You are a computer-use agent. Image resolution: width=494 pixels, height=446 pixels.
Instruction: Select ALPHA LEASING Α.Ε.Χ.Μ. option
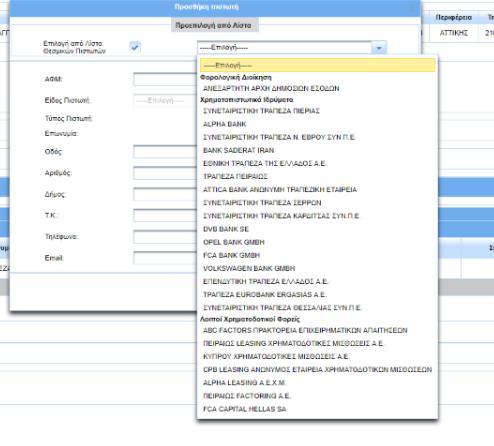[x=244, y=383]
